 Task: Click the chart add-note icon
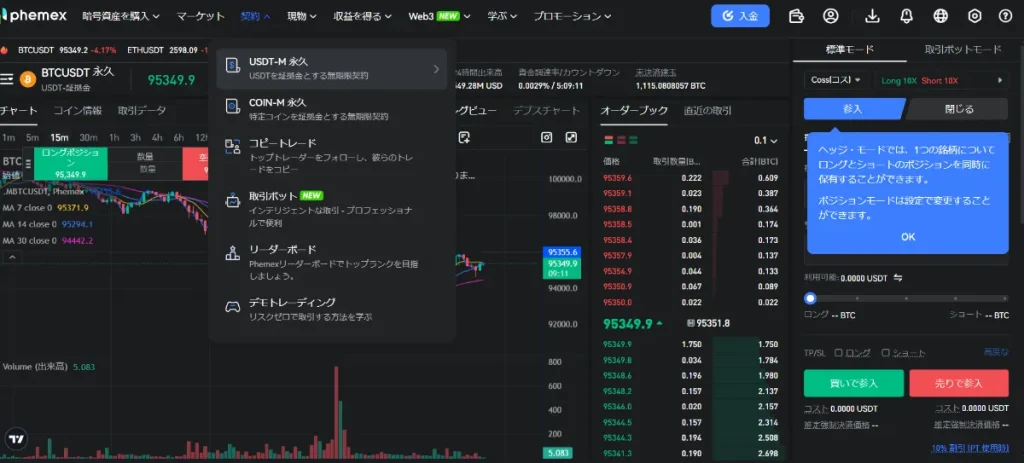pos(464,137)
